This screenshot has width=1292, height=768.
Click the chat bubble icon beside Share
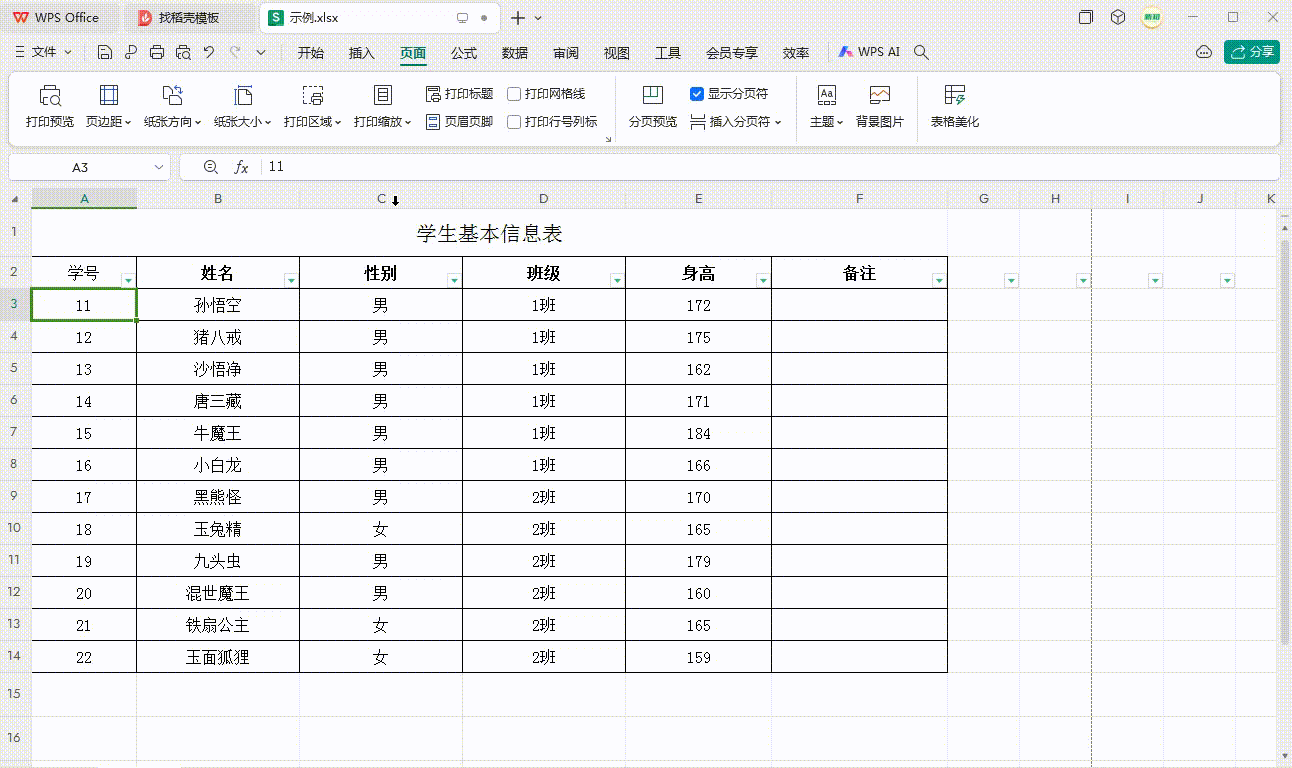(x=1204, y=52)
